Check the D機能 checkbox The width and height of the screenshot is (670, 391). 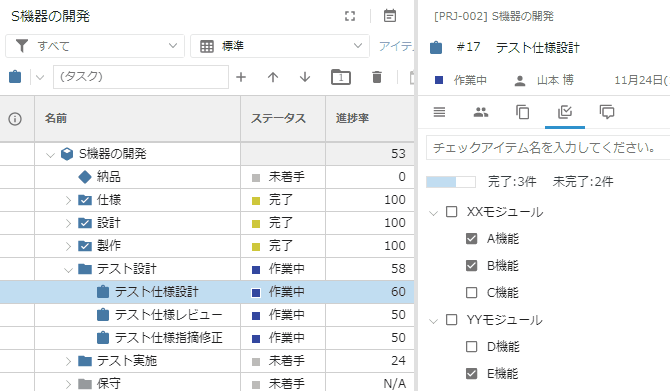(471, 347)
